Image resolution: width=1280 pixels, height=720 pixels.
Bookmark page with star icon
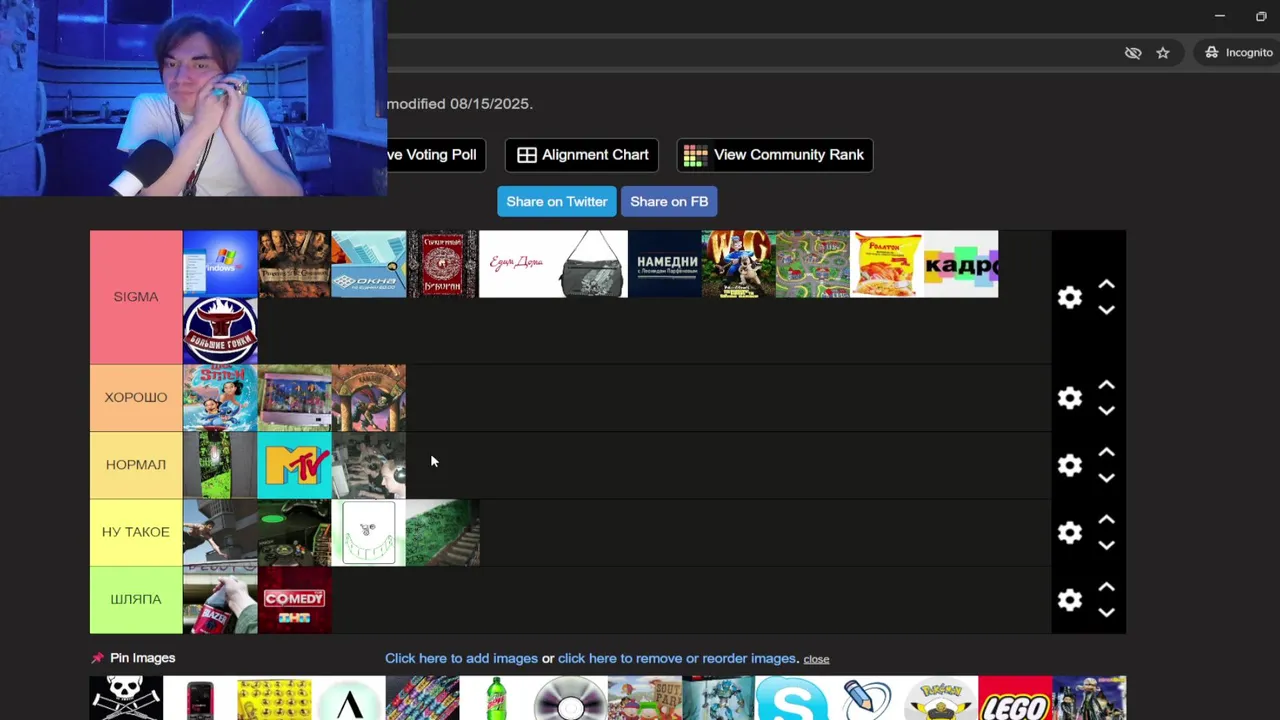pyautogui.click(x=1163, y=53)
